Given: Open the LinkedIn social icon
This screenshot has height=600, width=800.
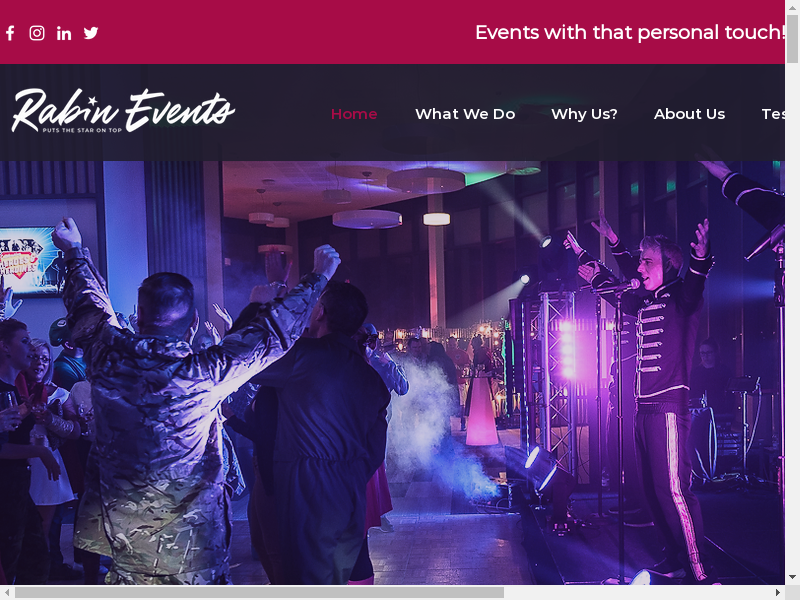Looking at the screenshot, I should point(64,33).
